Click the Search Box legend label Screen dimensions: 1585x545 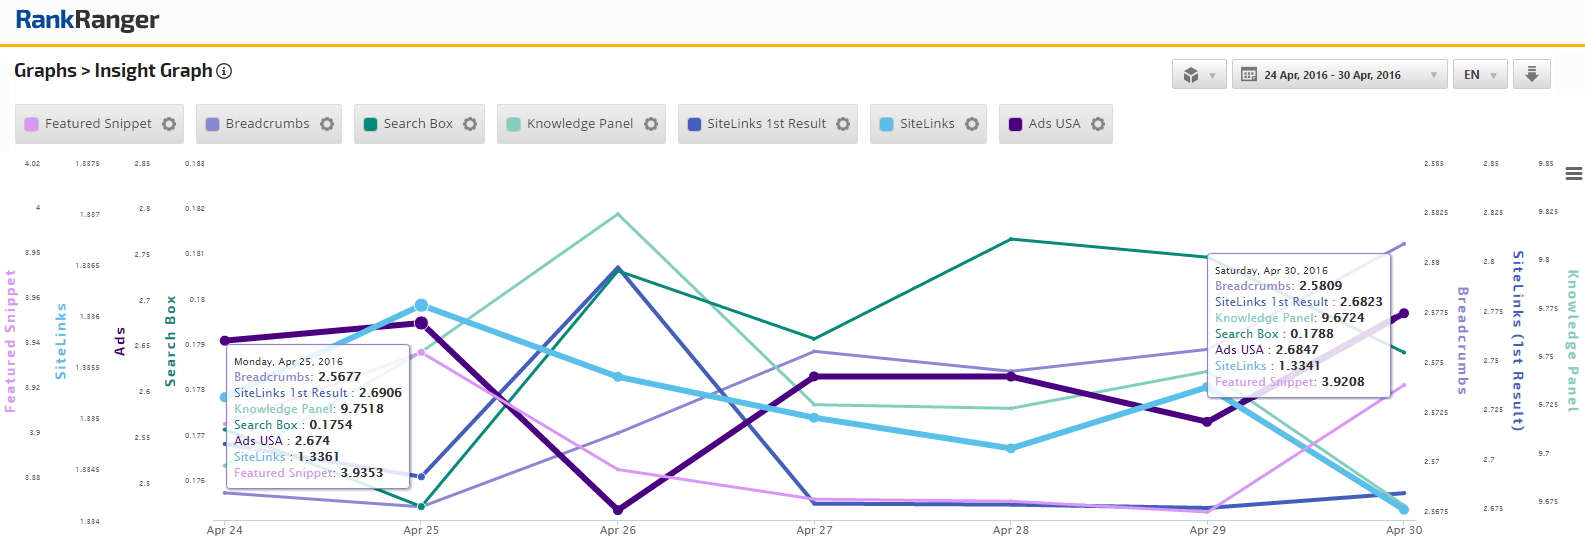[x=418, y=124]
